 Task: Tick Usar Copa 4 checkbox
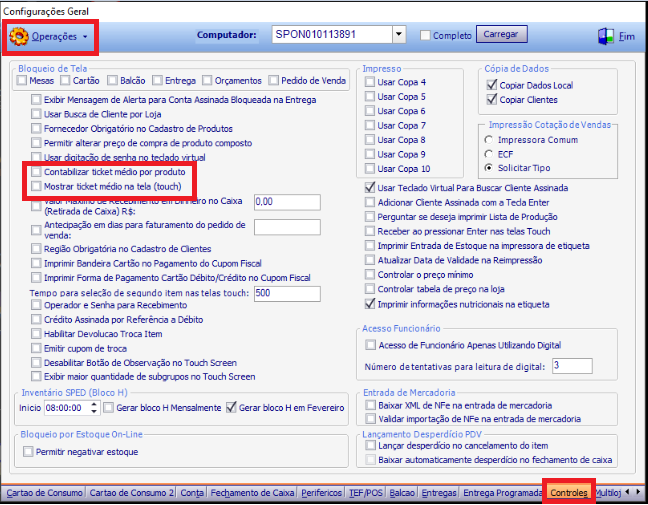tap(370, 82)
